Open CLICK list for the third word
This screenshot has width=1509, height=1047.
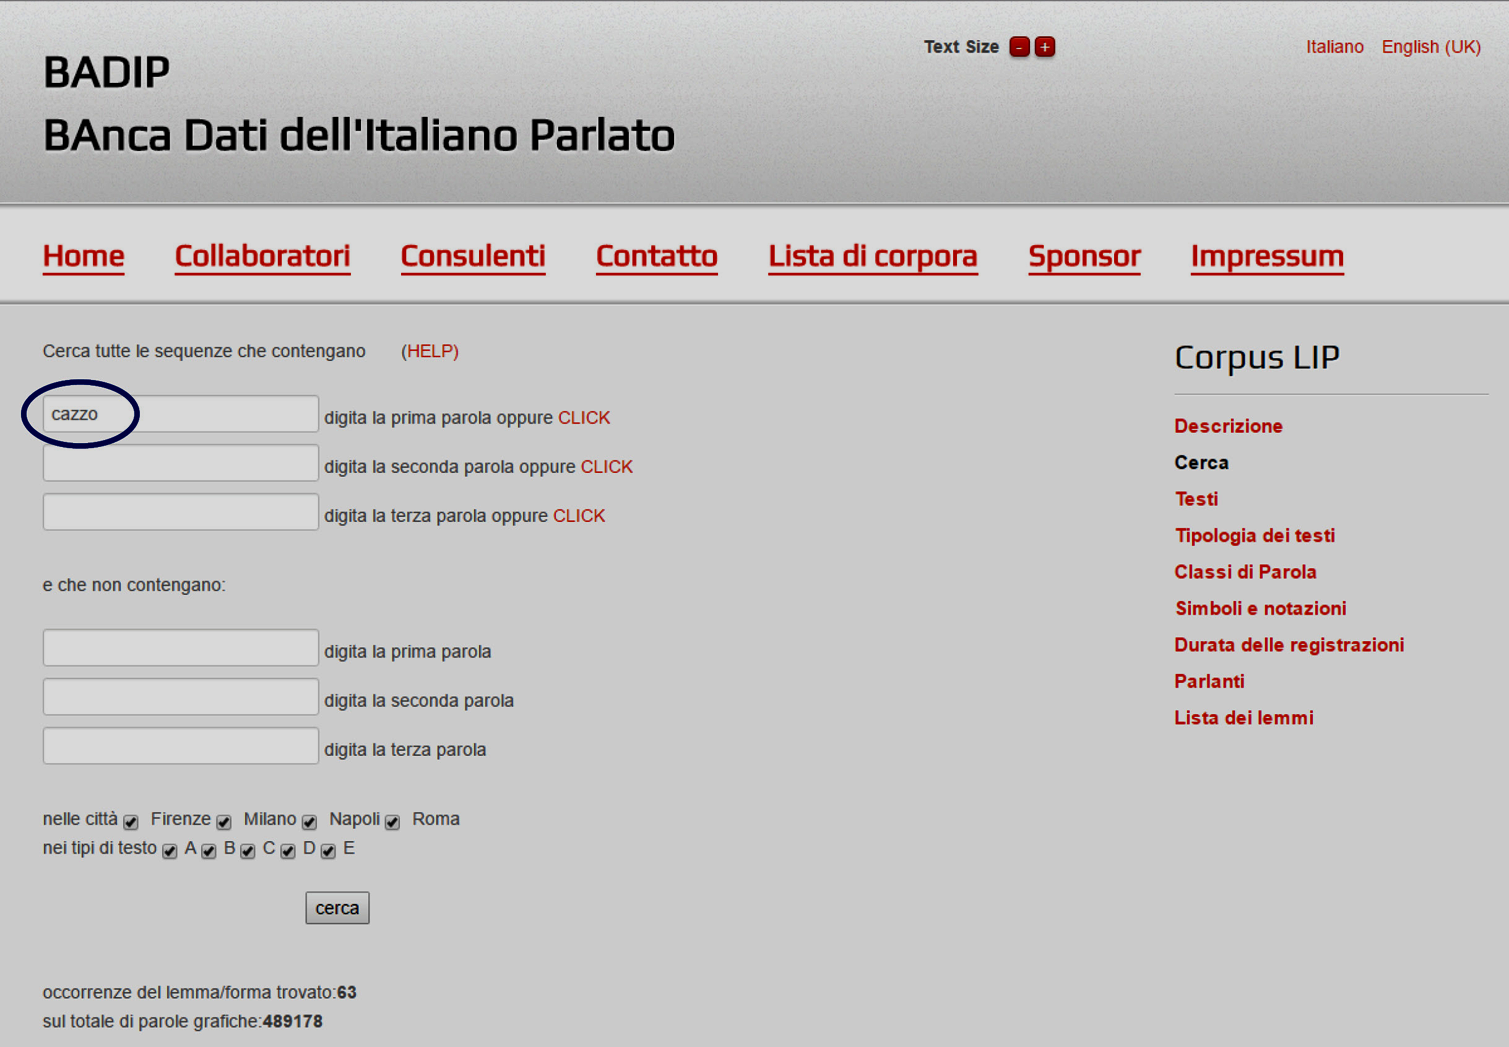(578, 516)
